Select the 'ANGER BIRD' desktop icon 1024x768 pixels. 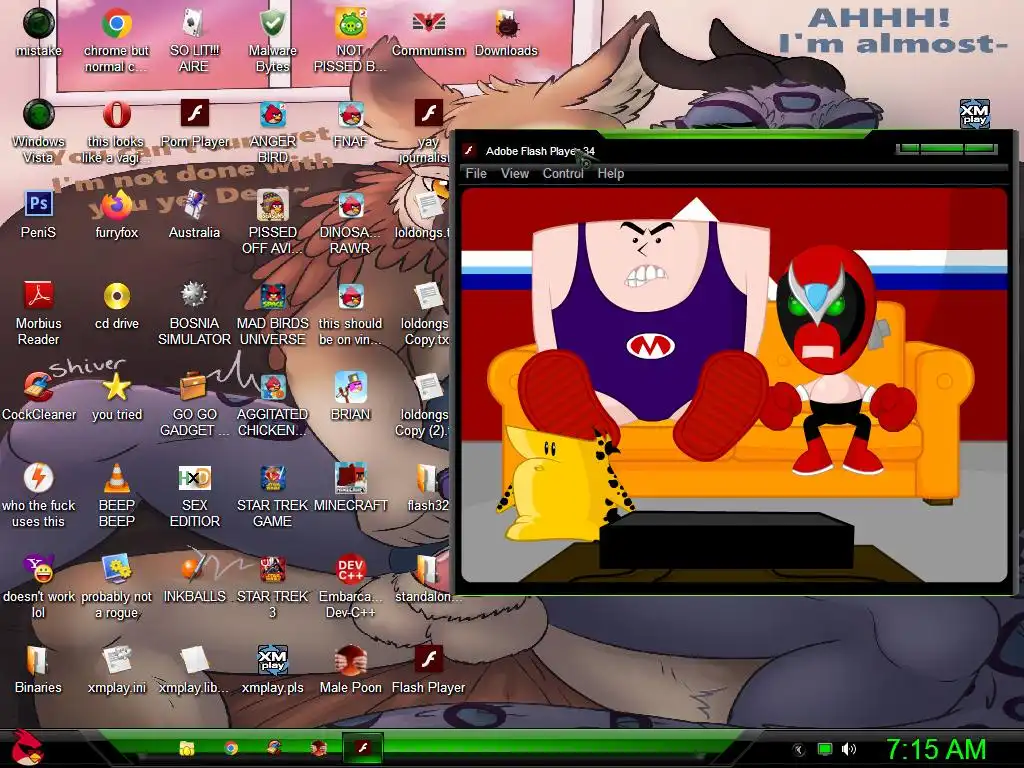point(272,131)
